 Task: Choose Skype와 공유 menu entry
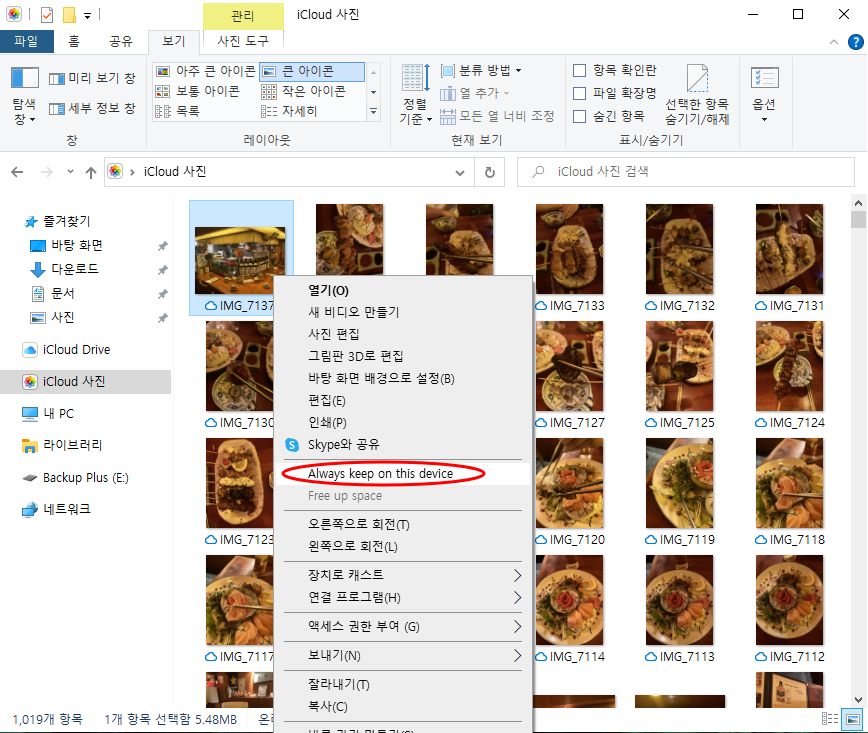point(403,445)
